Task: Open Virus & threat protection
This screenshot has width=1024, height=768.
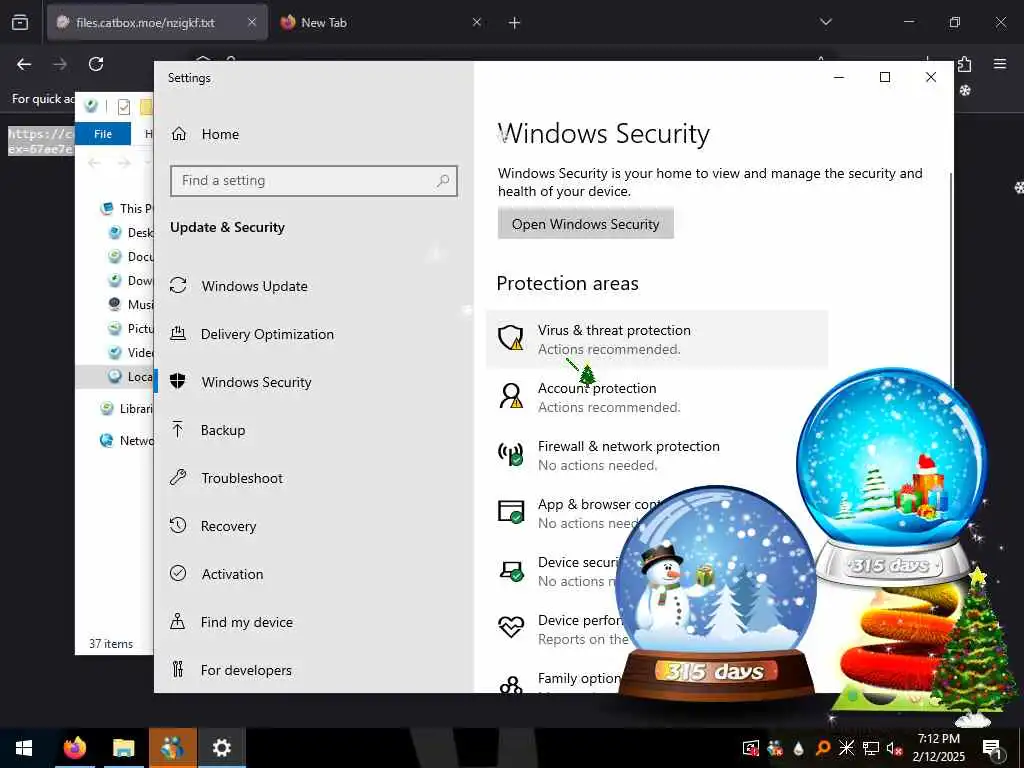Action: click(x=657, y=340)
